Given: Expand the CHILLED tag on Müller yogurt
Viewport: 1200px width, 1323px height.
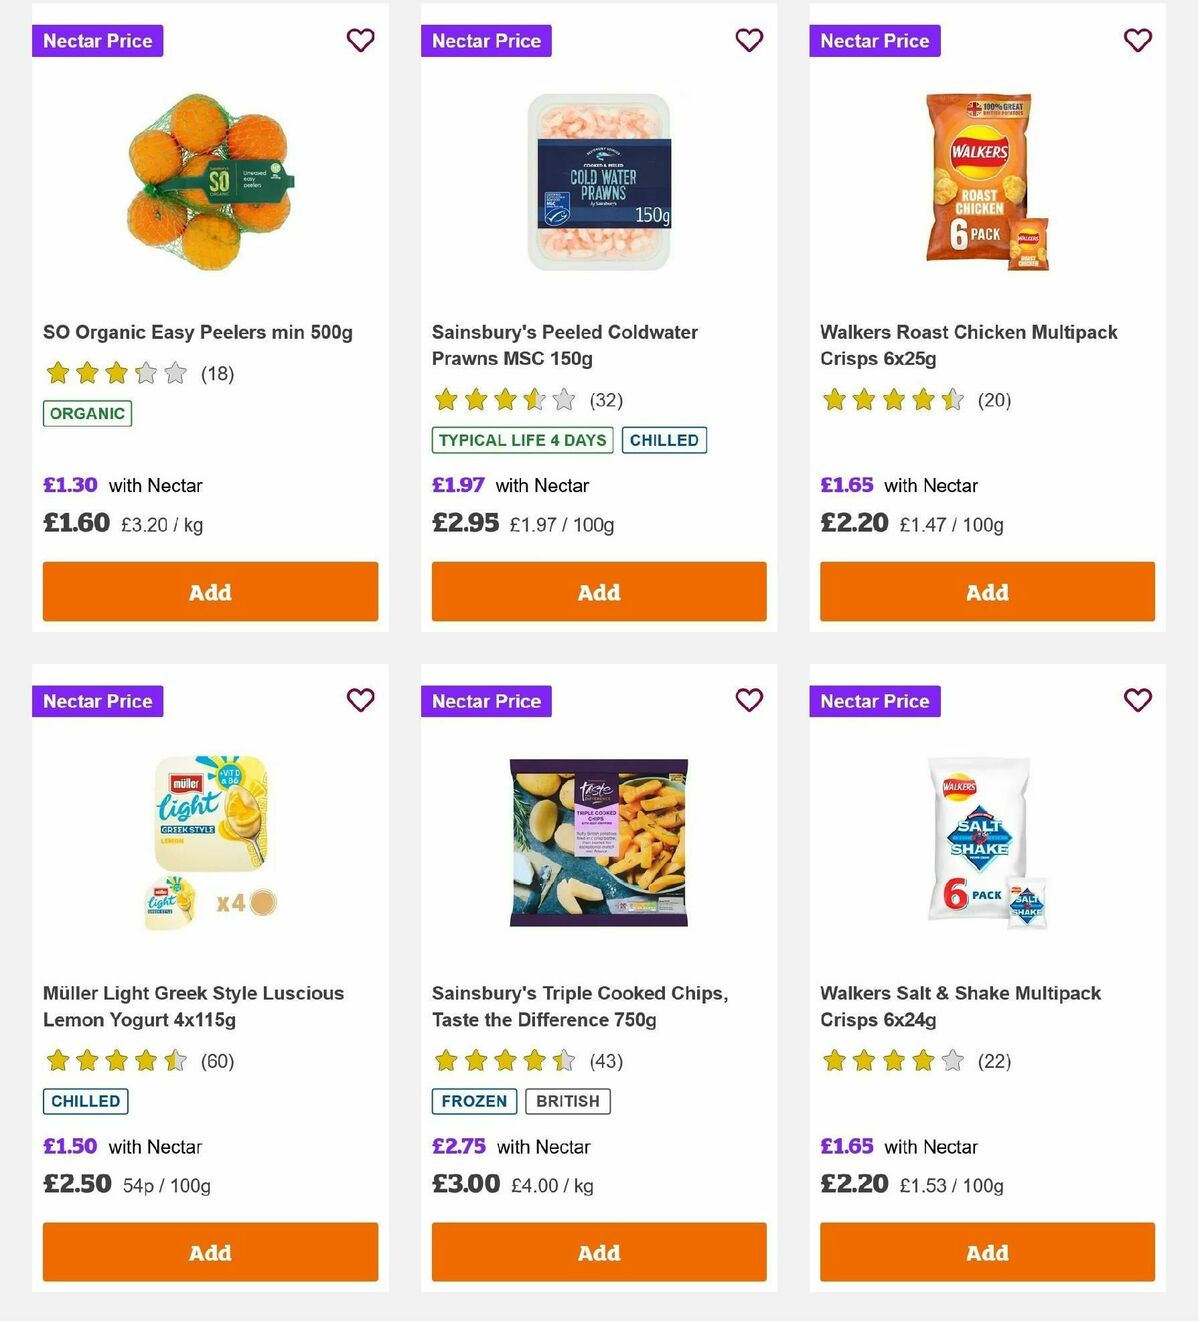Looking at the screenshot, I should [x=85, y=1101].
